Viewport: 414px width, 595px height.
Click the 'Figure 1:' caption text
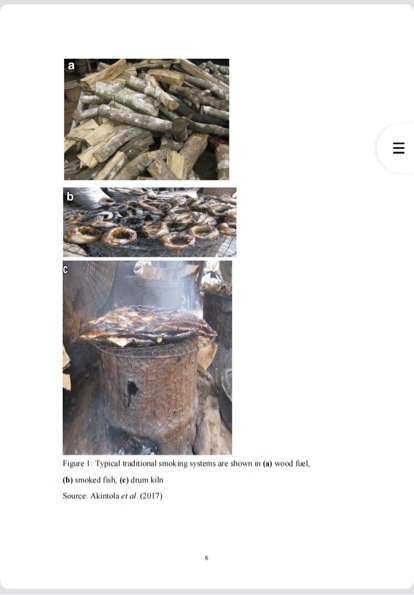pyautogui.click(x=77, y=464)
